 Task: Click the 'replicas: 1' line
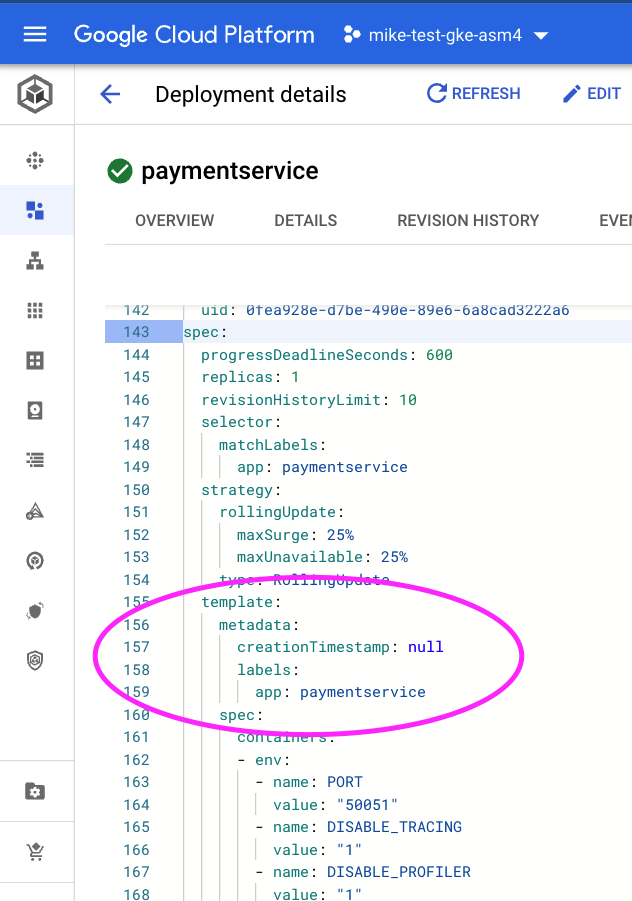coord(250,377)
